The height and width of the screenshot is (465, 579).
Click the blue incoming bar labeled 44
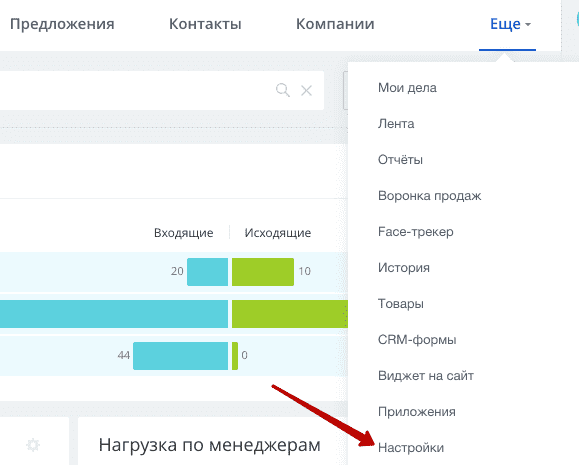pos(181,356)
